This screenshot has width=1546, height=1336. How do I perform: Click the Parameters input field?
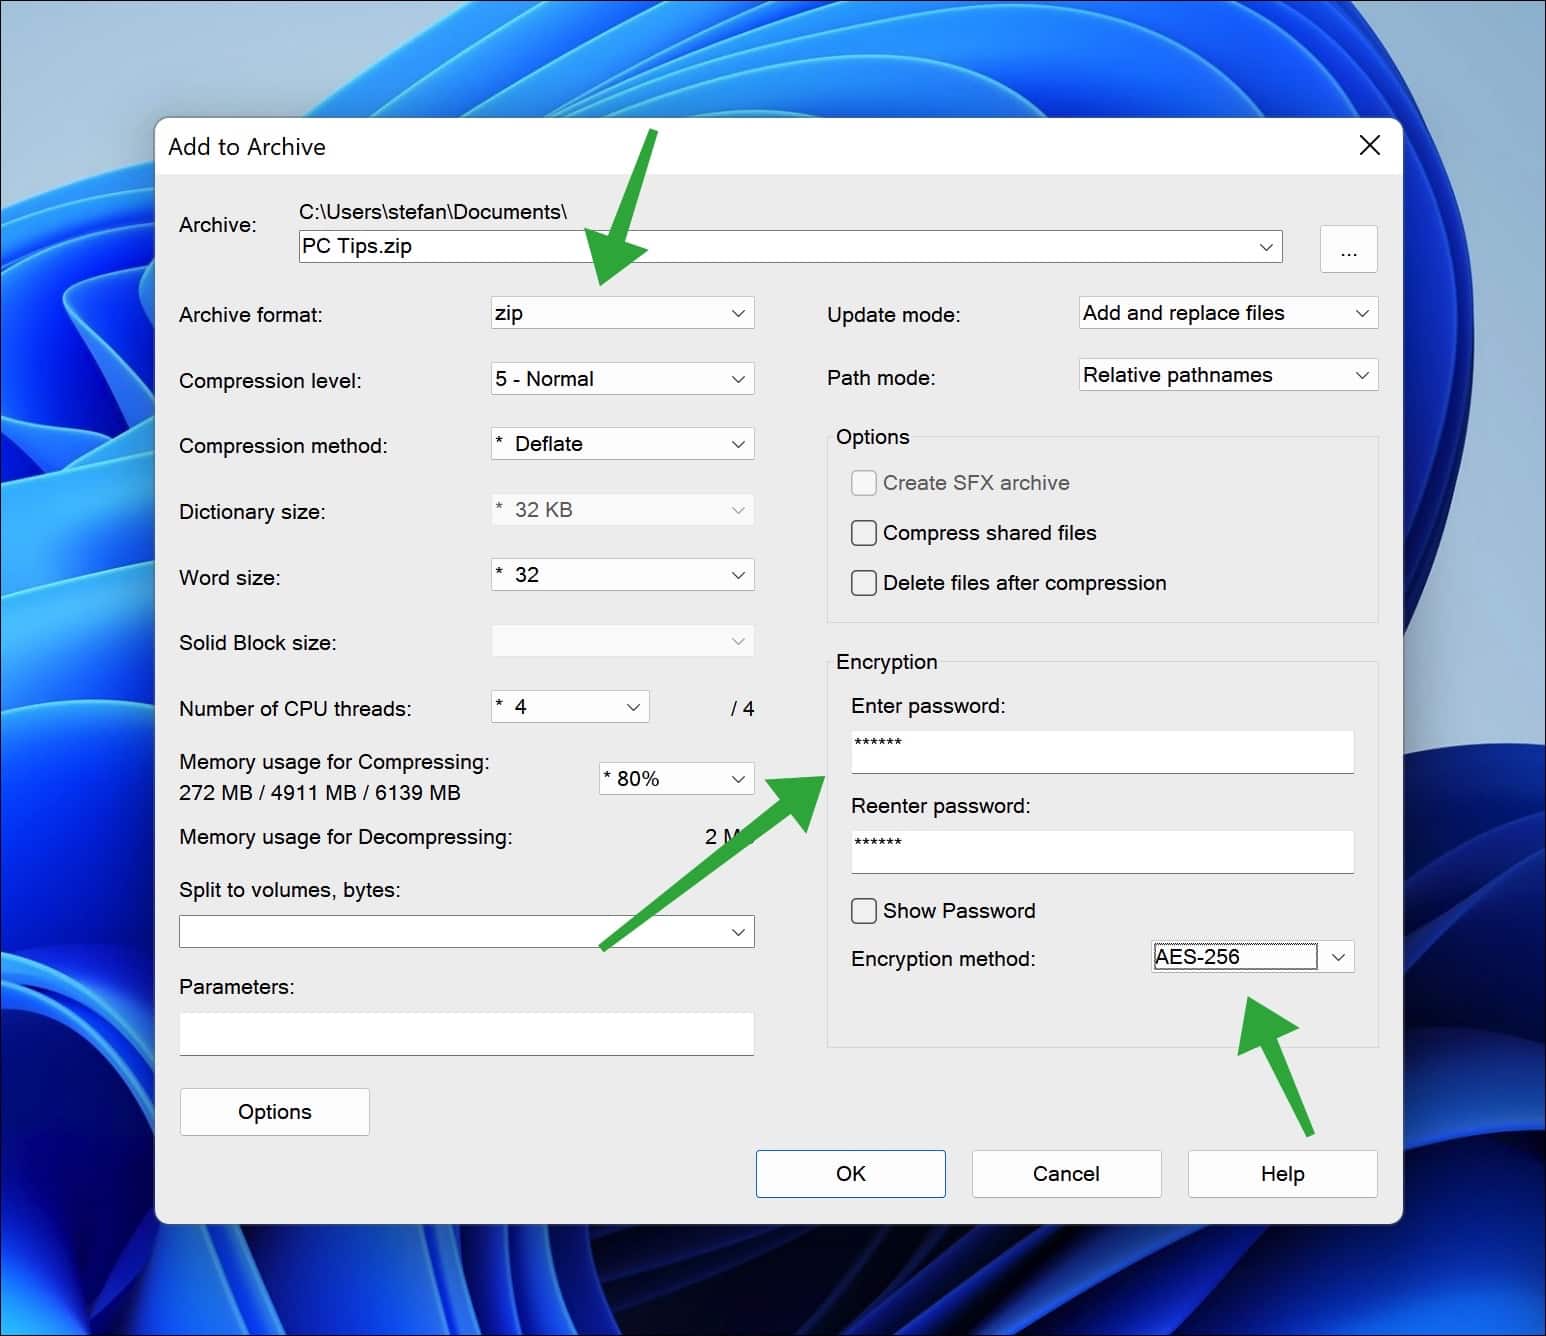(466, 1033)
